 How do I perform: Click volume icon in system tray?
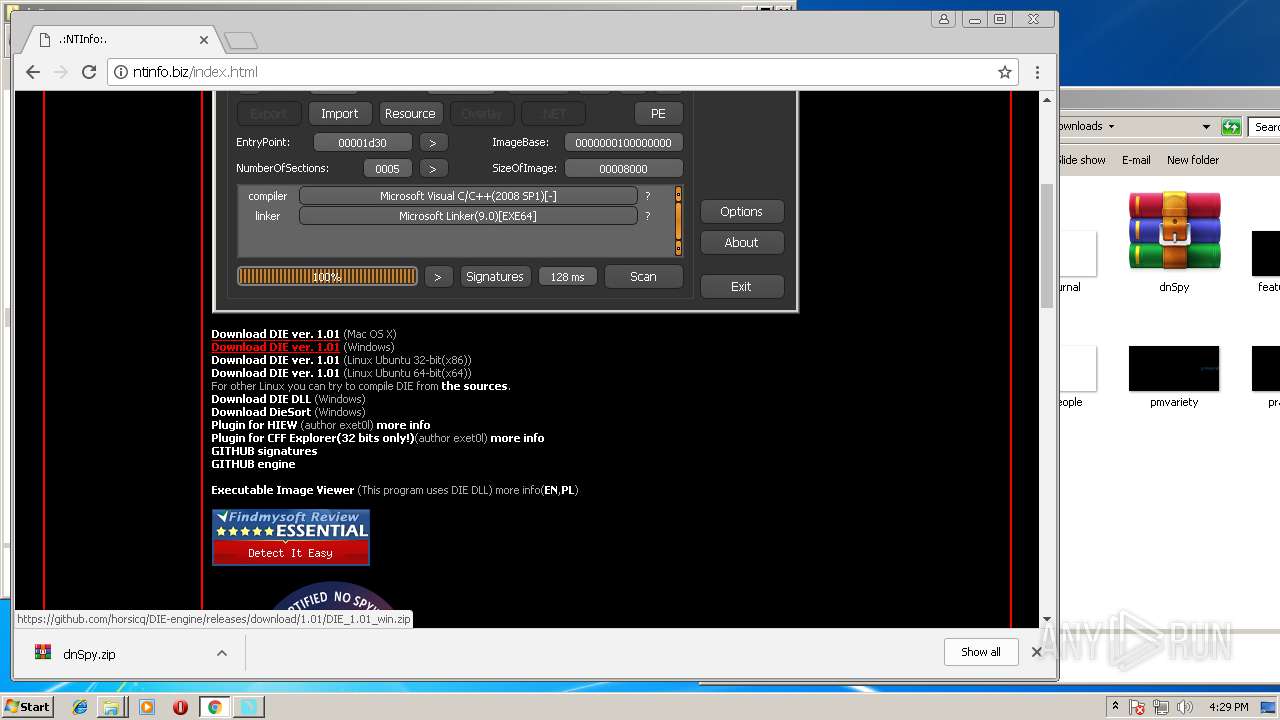point(1186,707)
